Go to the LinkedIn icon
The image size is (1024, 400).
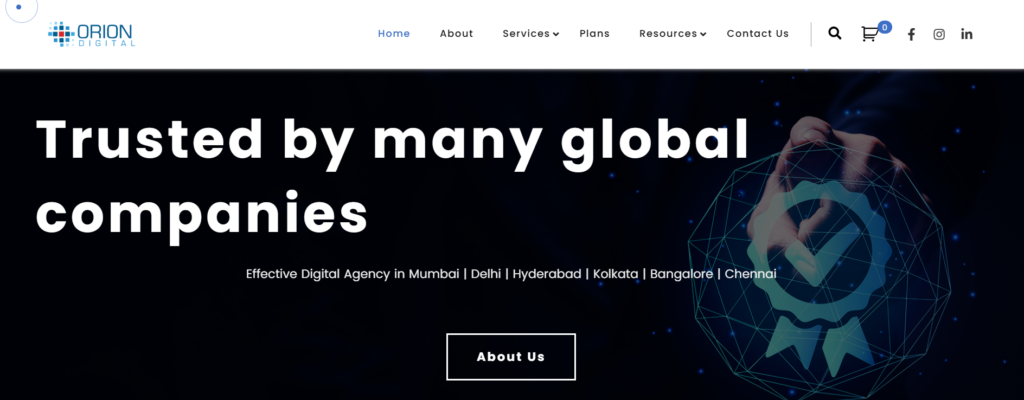coord(967,34)
